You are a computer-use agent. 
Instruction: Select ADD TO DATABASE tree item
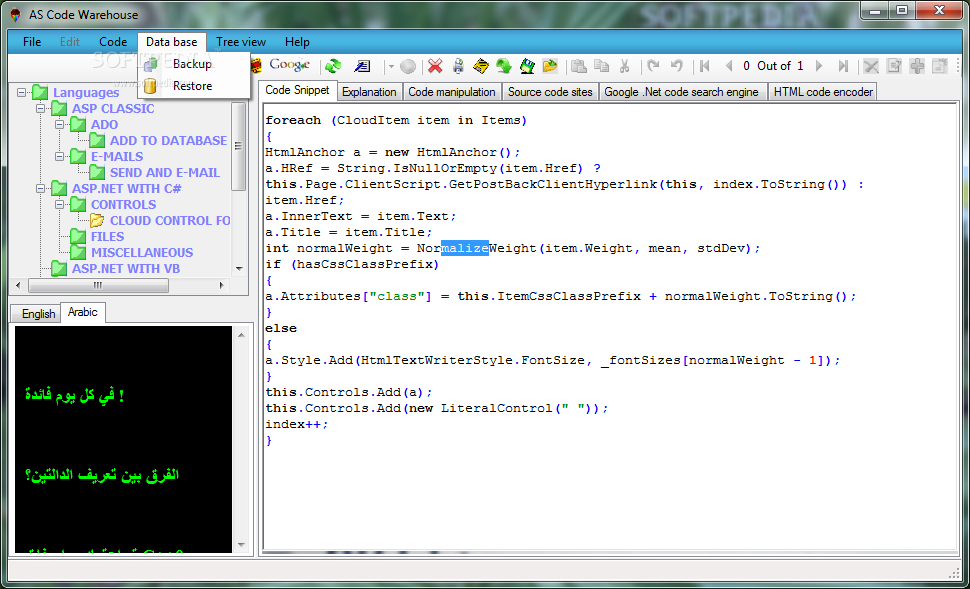click(x=168, y=141)
